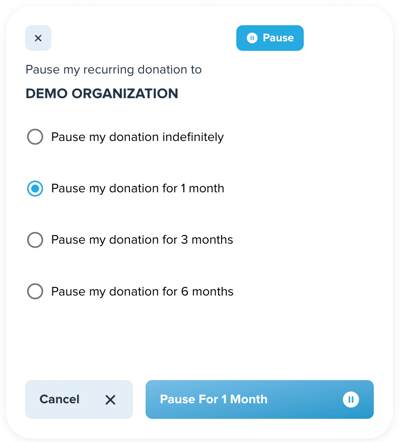The image size is (400, 442).
Task: Confirm with the Pause For 1 Month button
Action: [259, 399]
